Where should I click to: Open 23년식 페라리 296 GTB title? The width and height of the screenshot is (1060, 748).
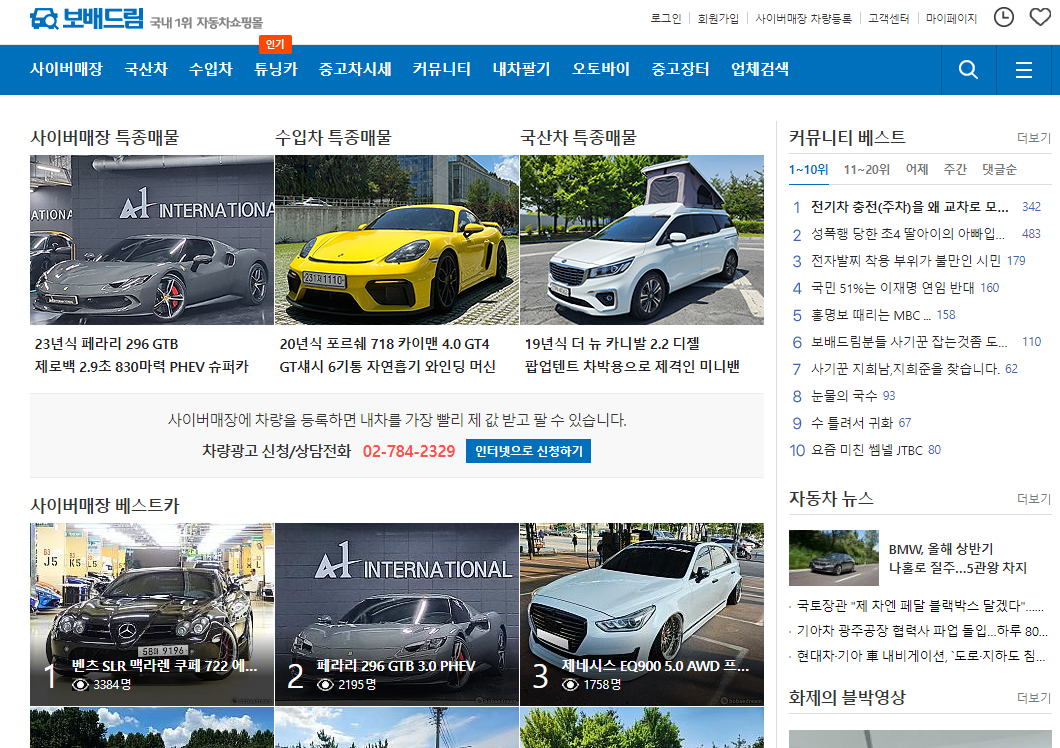click(x=107, y=344)
